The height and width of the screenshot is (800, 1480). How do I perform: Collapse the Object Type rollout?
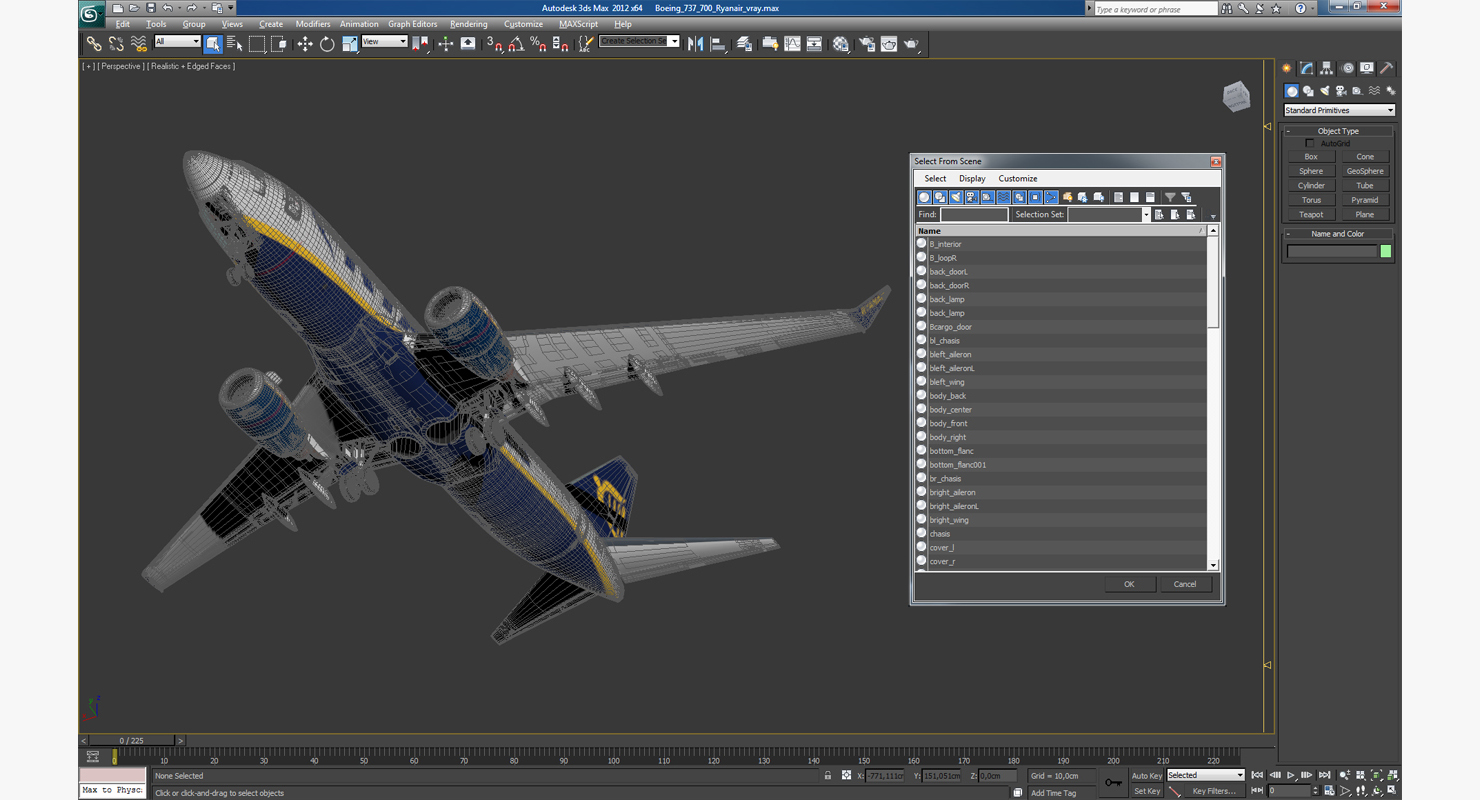point(1338,131)
